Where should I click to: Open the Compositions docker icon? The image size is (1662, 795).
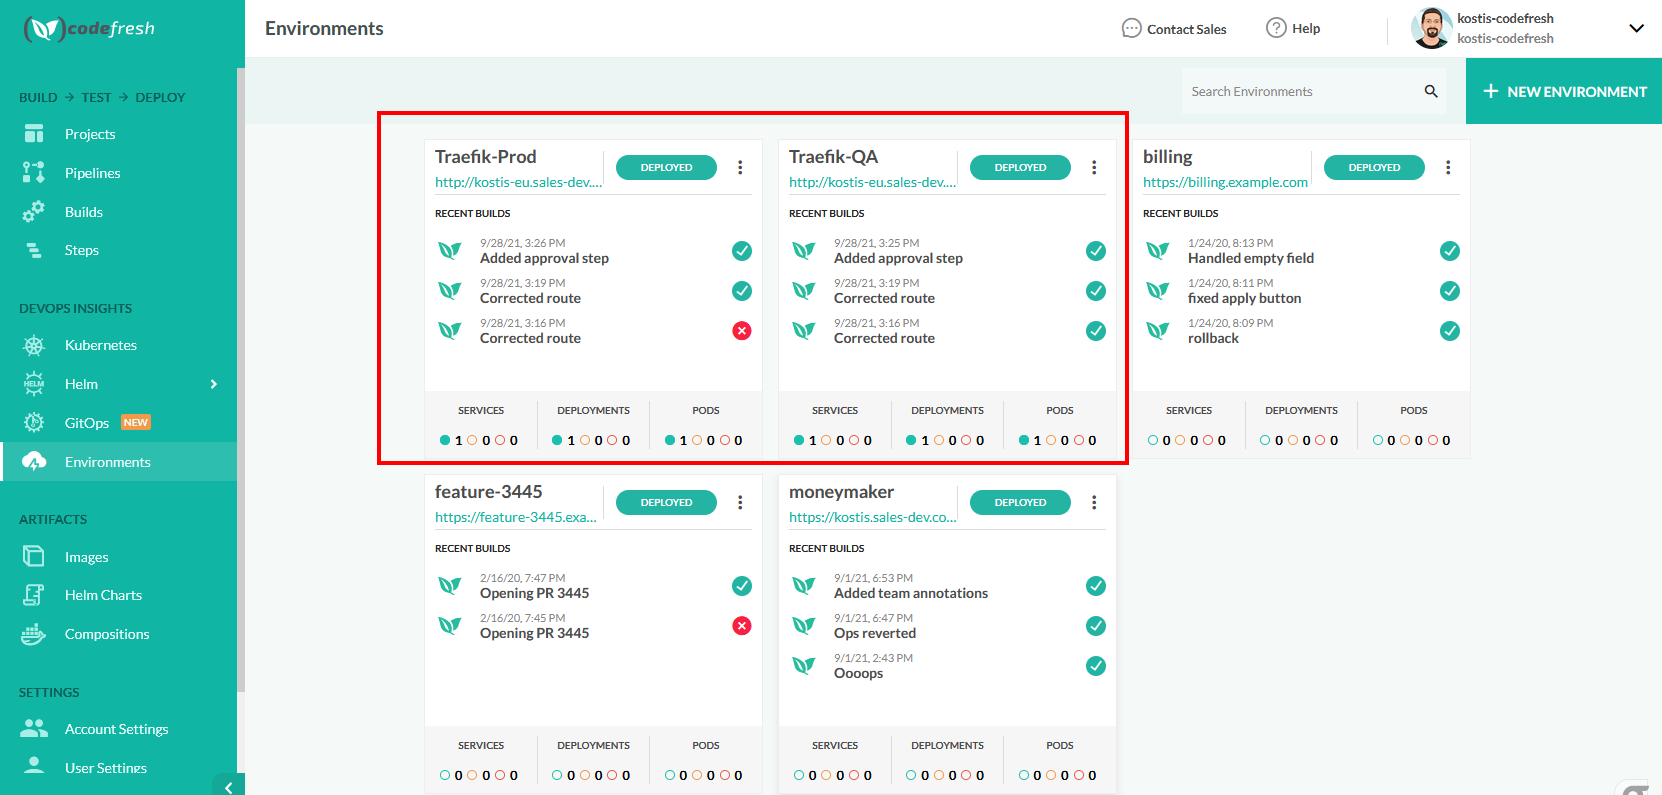click(x=34, y=634)
